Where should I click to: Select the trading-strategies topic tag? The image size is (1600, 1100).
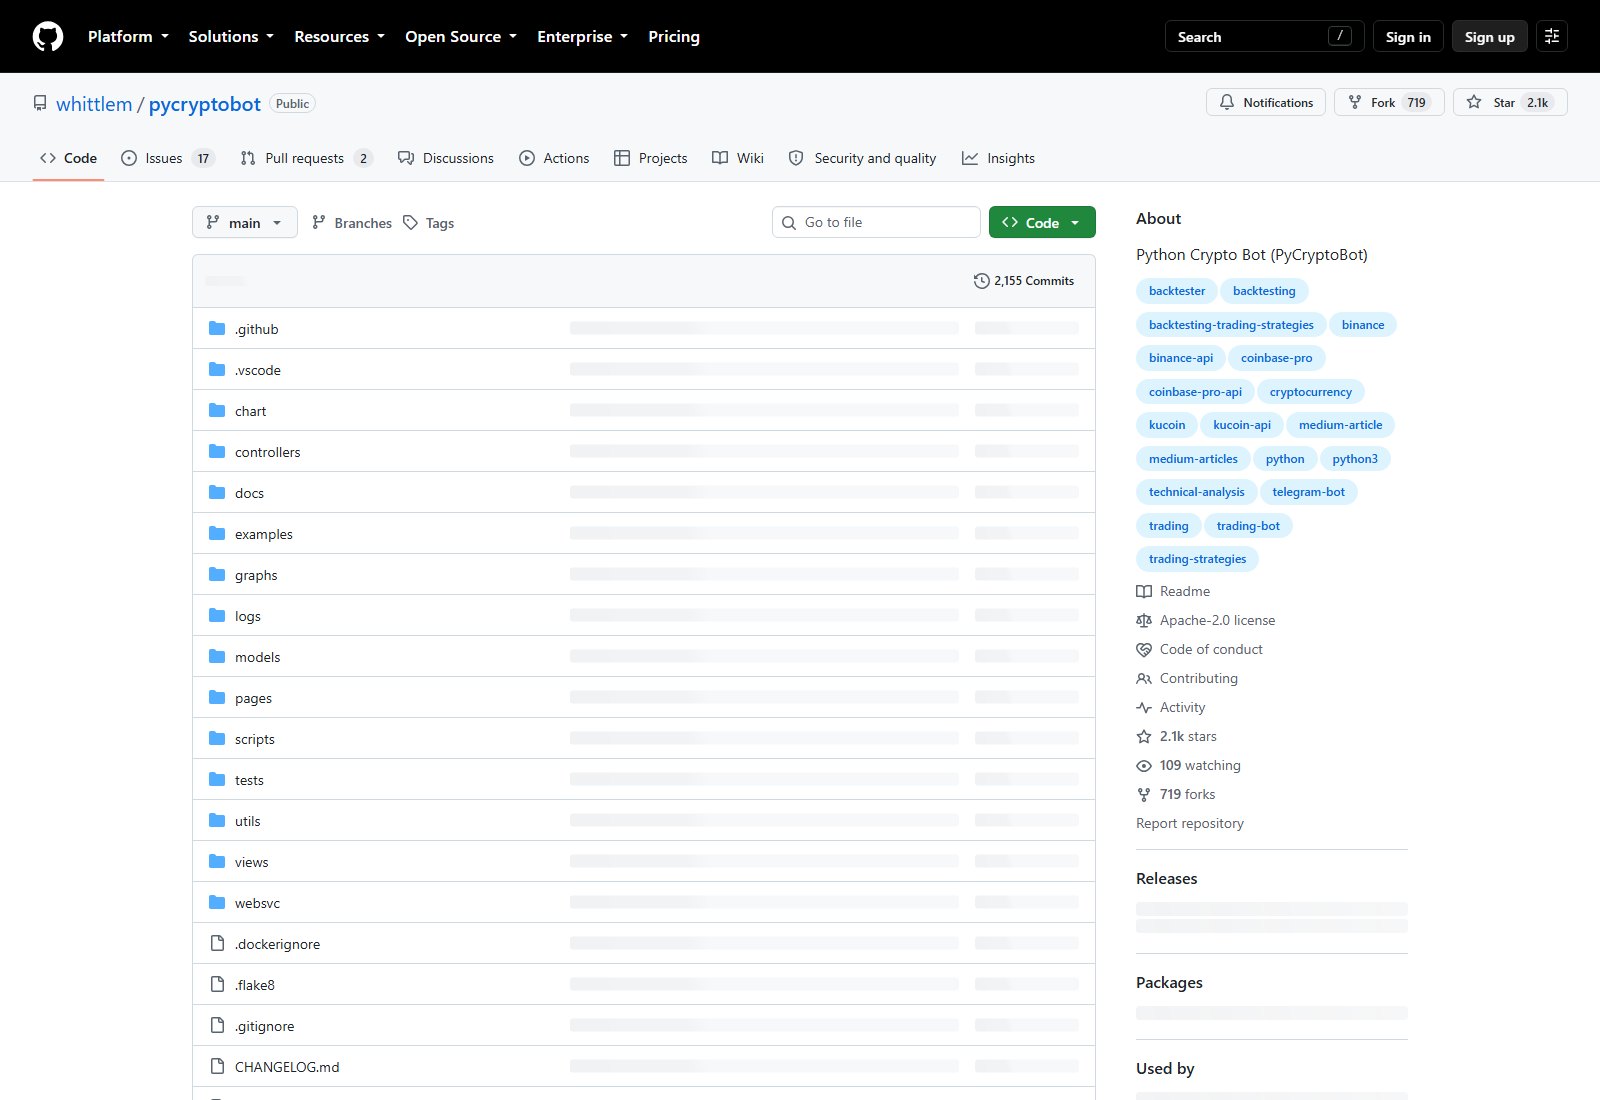1197,559
